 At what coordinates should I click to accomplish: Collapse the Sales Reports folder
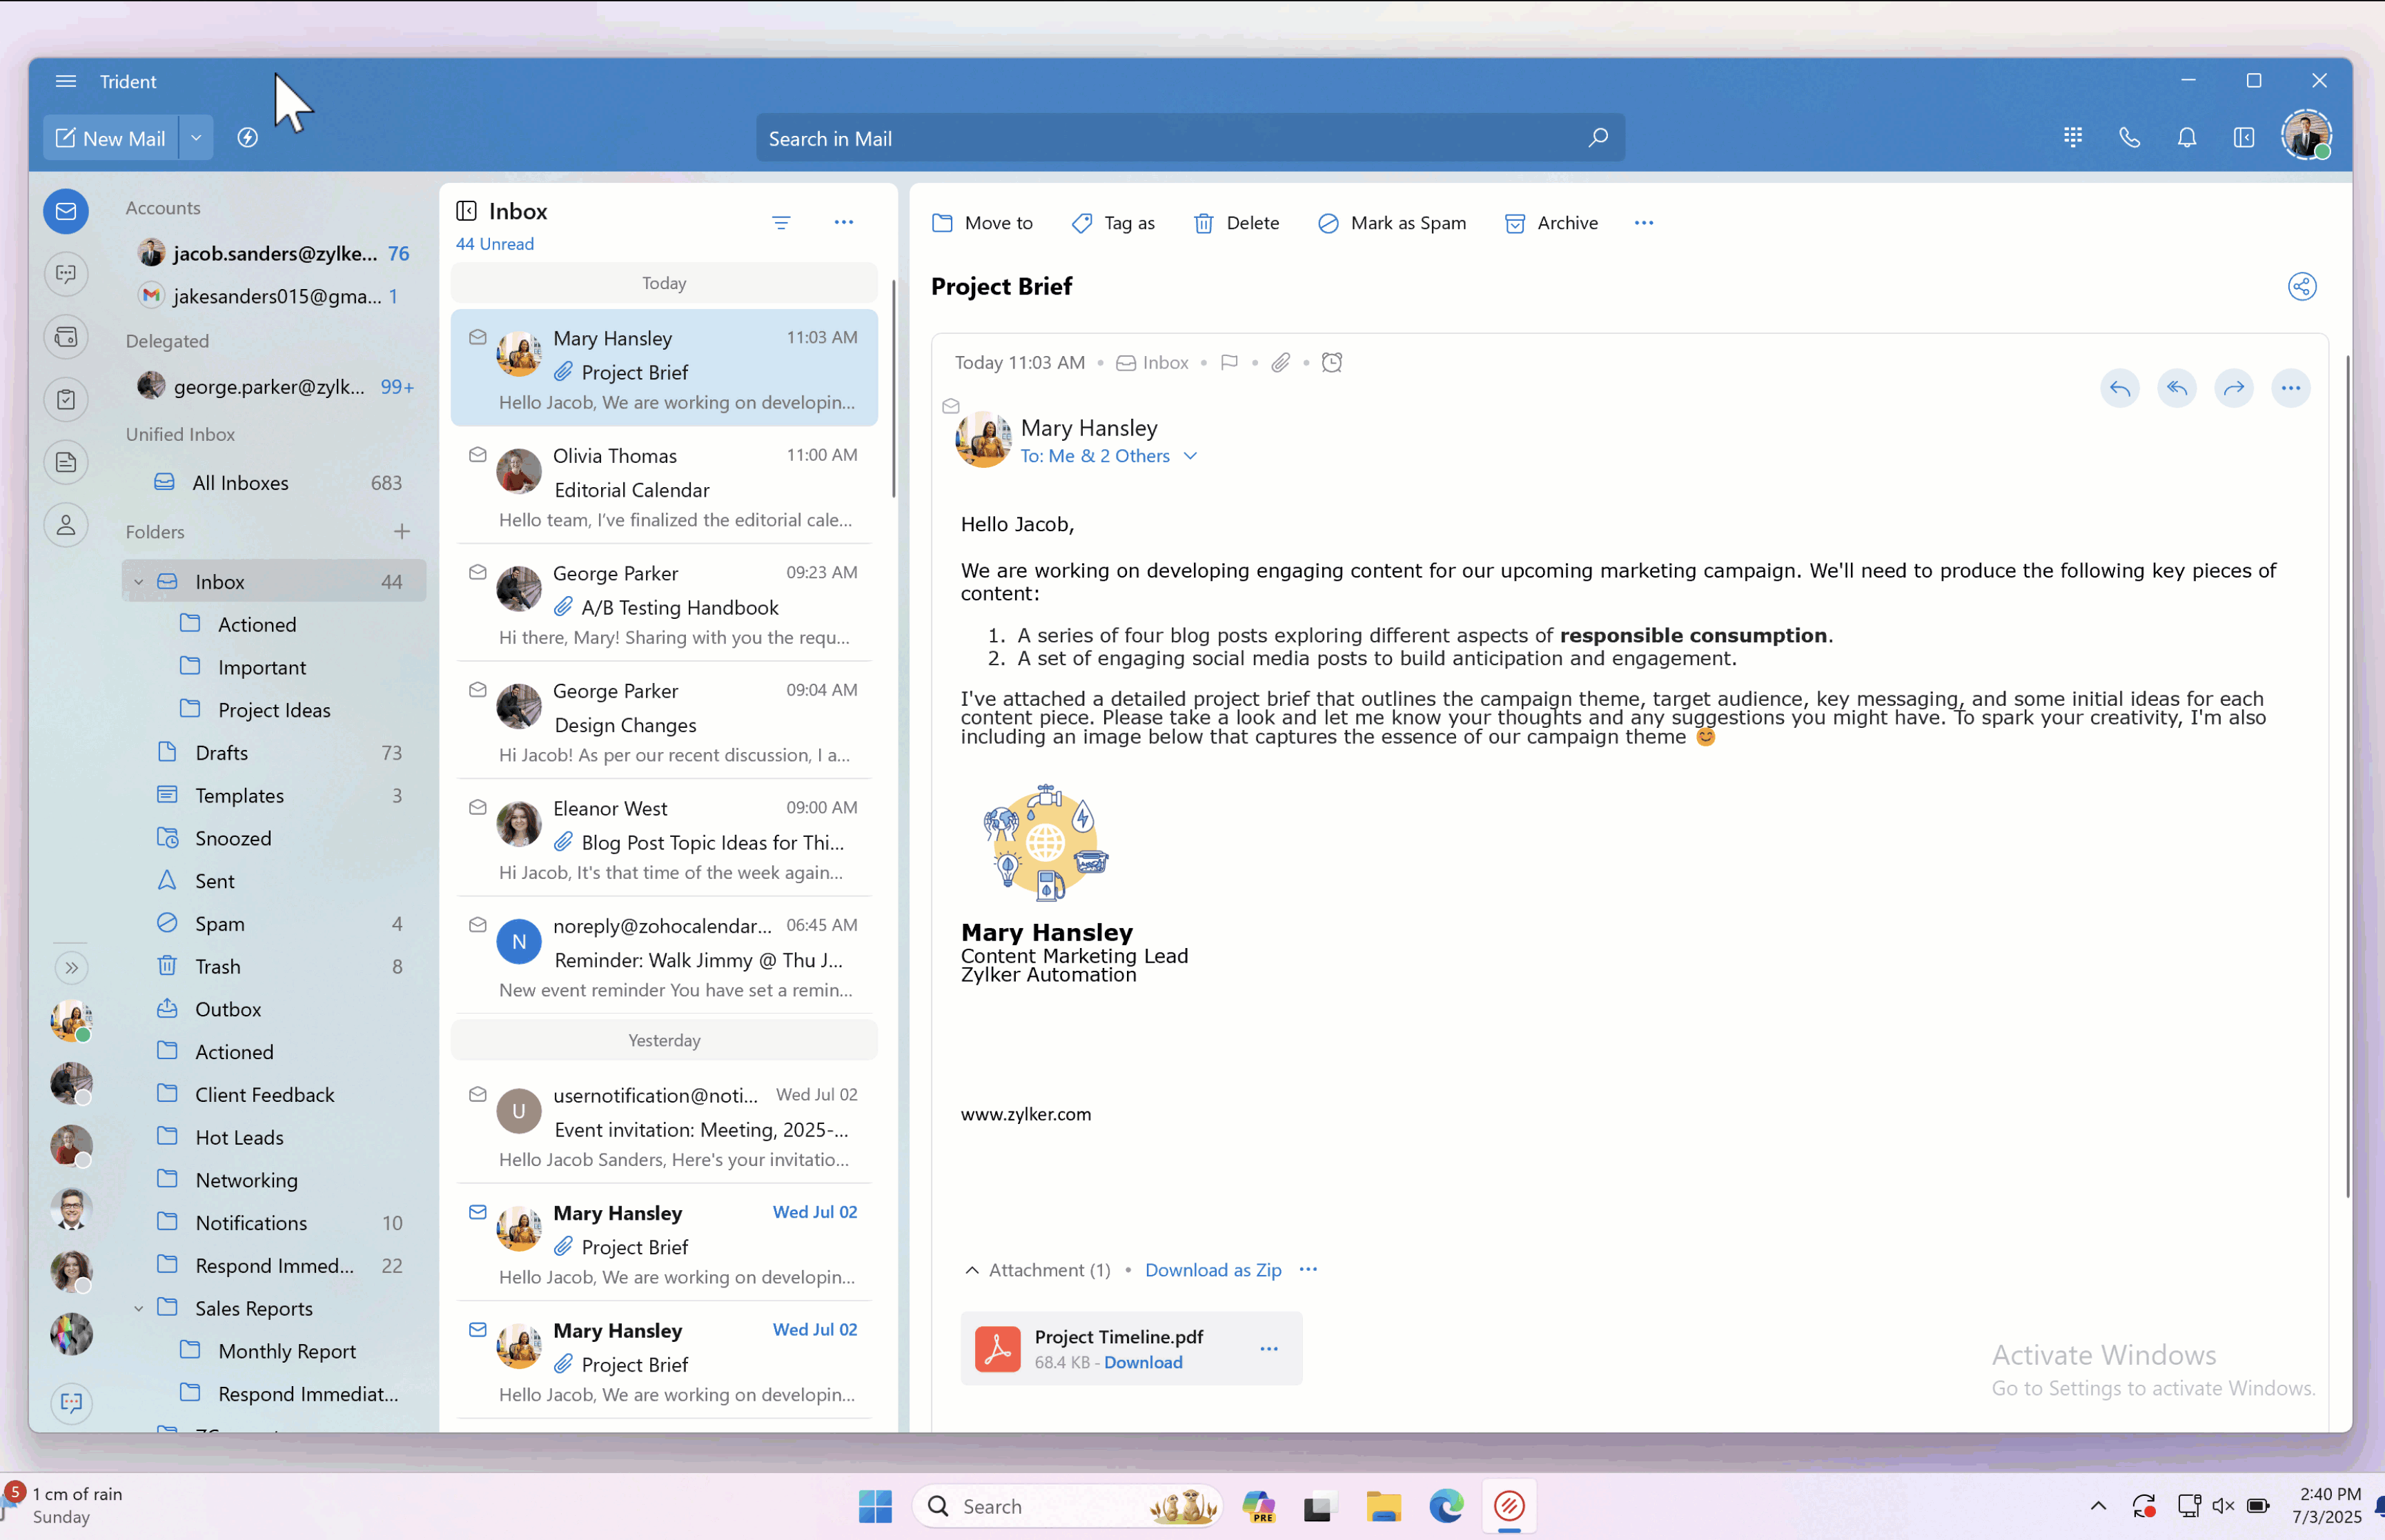tap(139, 1308)
